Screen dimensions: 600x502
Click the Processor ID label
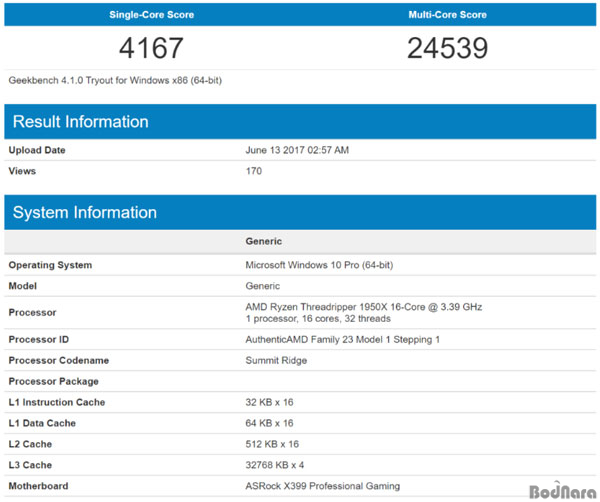coord(39,339)
